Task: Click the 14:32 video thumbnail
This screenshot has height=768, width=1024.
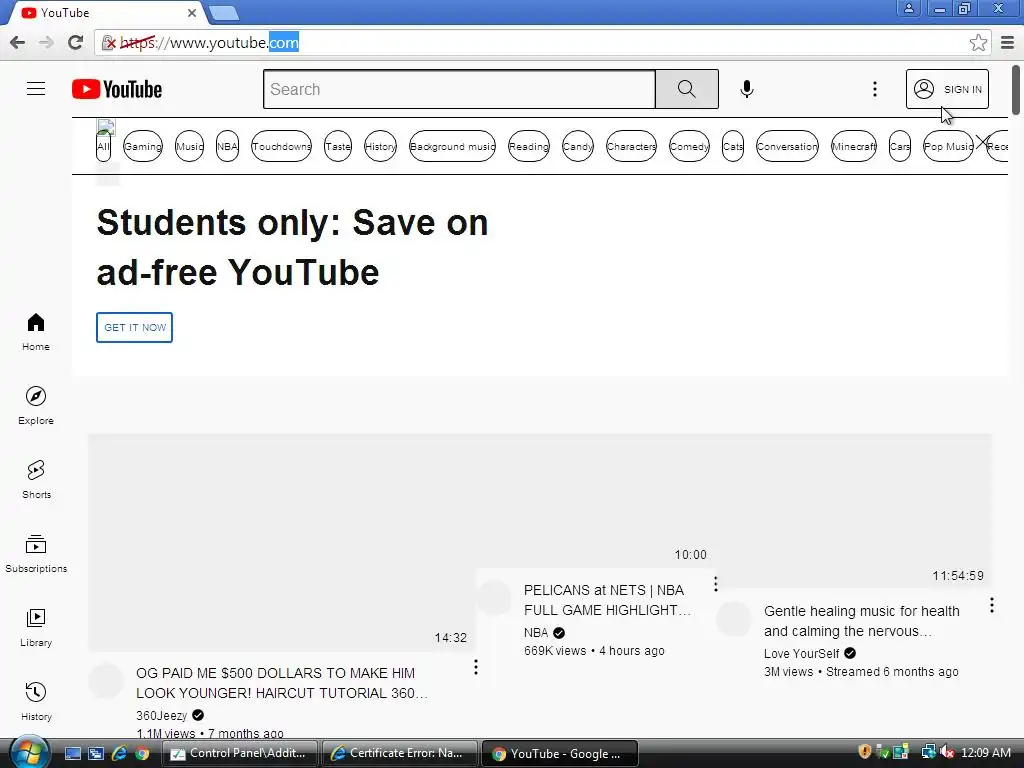Action: [281, 542]
